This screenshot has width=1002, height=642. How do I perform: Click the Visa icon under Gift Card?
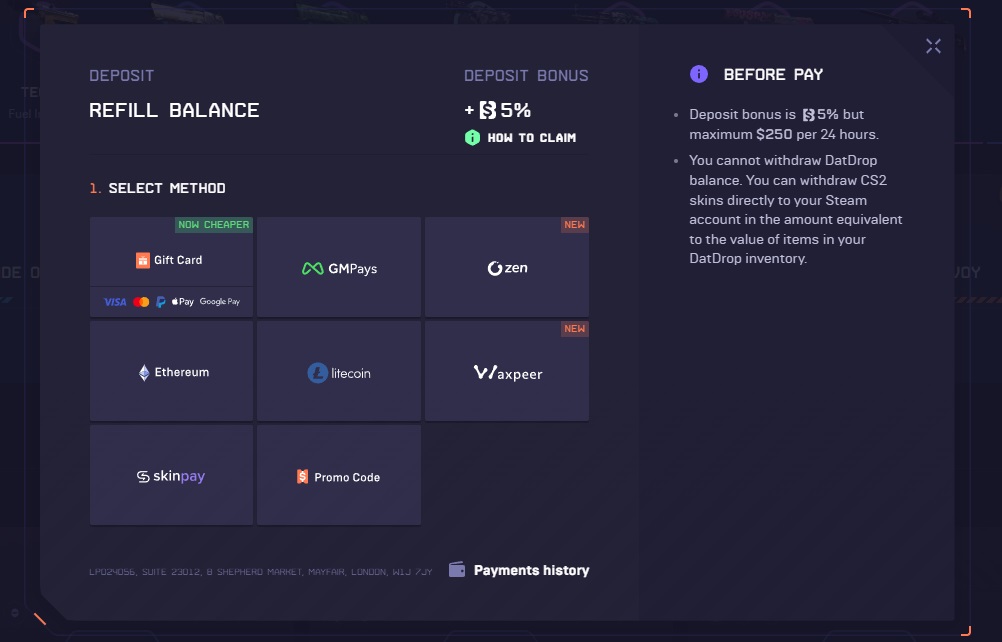coord(113,301)
